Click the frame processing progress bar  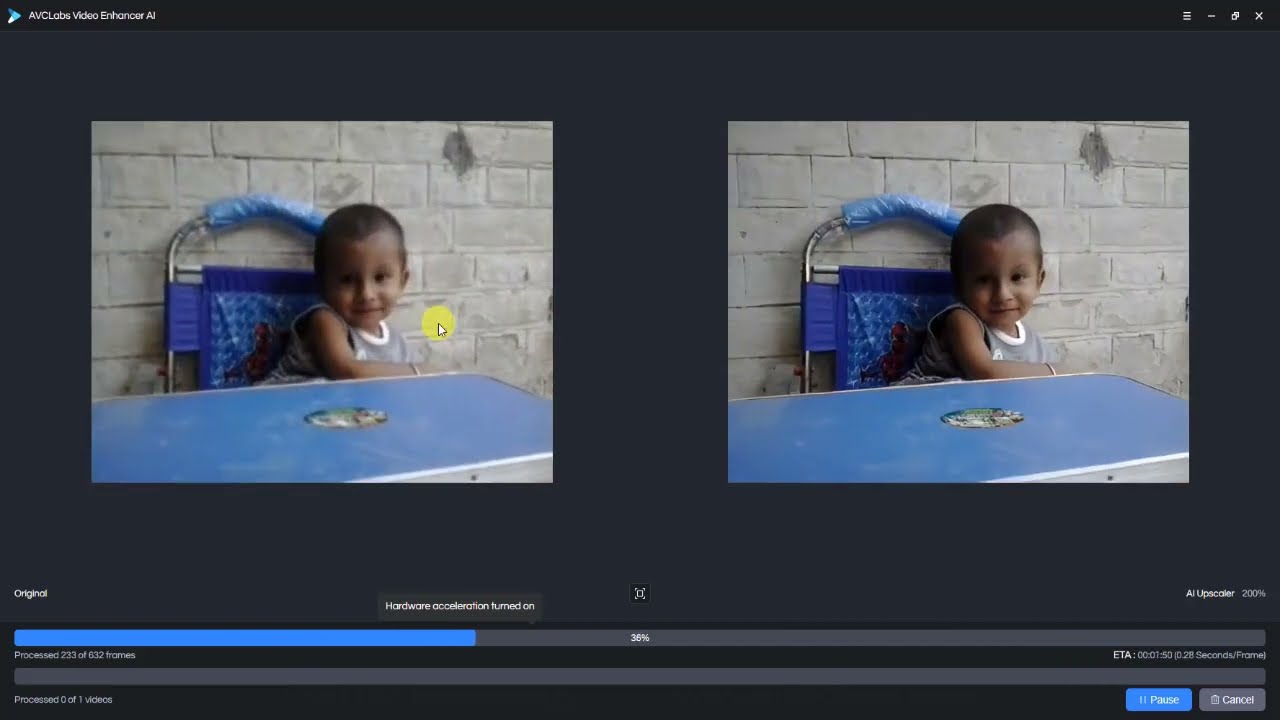(x=640, y=637)
